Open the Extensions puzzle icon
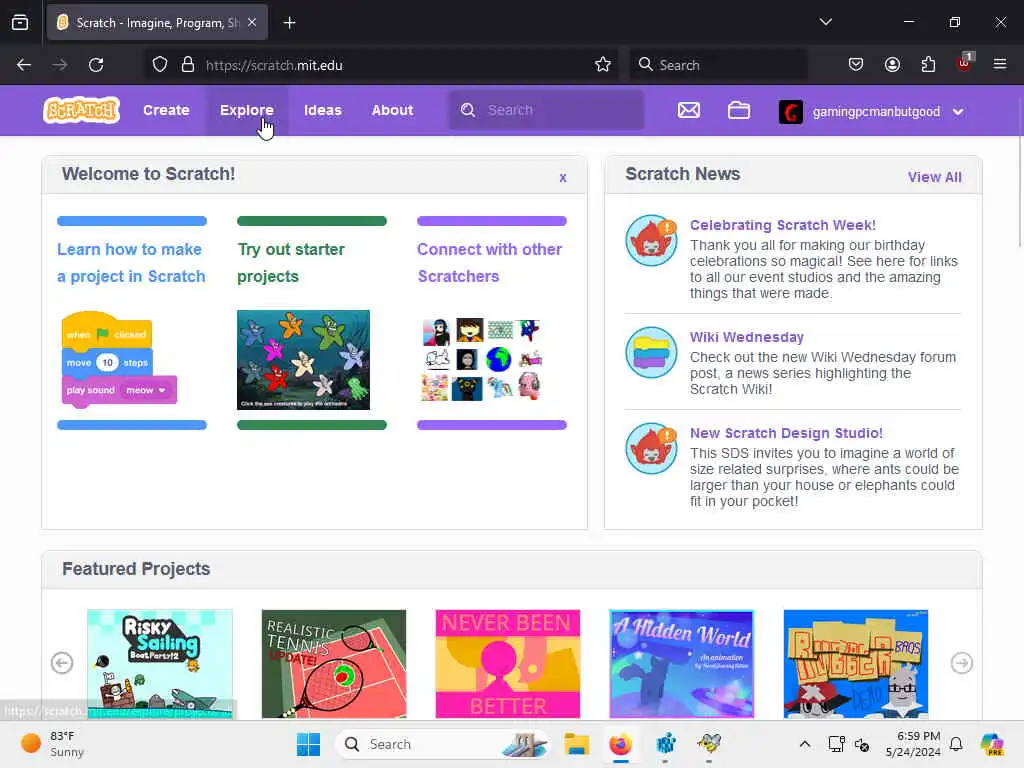1024x768 pixels. pos(928,65)
